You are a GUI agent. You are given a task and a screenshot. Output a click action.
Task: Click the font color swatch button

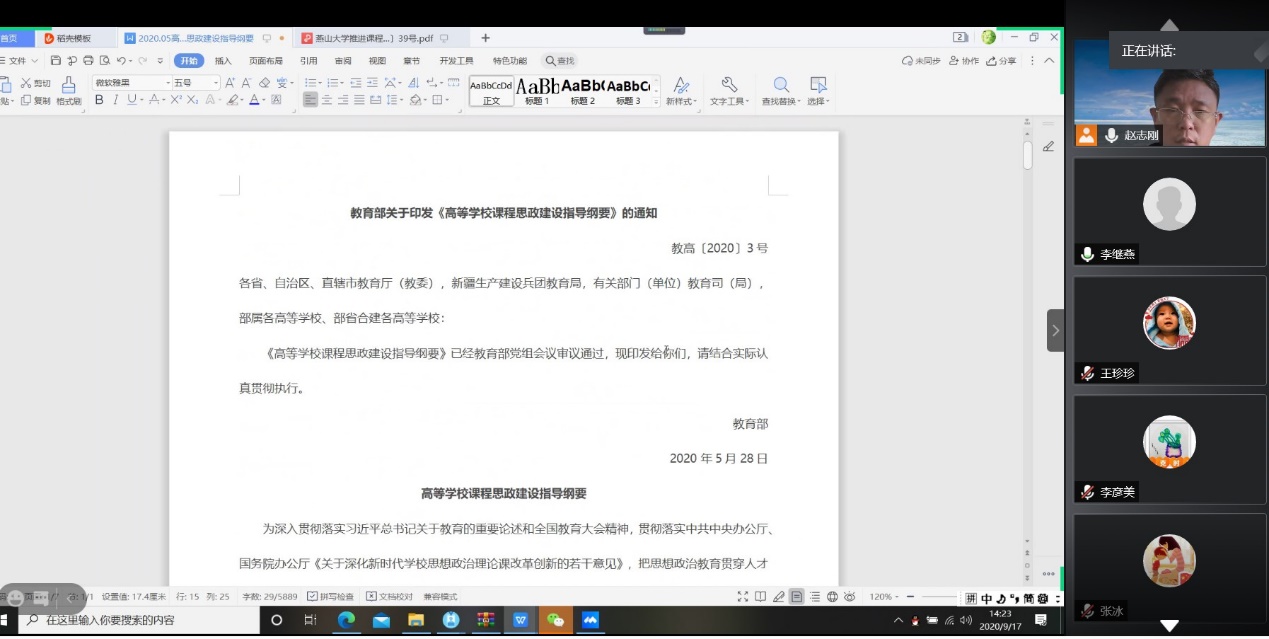(x=255, y=100)
